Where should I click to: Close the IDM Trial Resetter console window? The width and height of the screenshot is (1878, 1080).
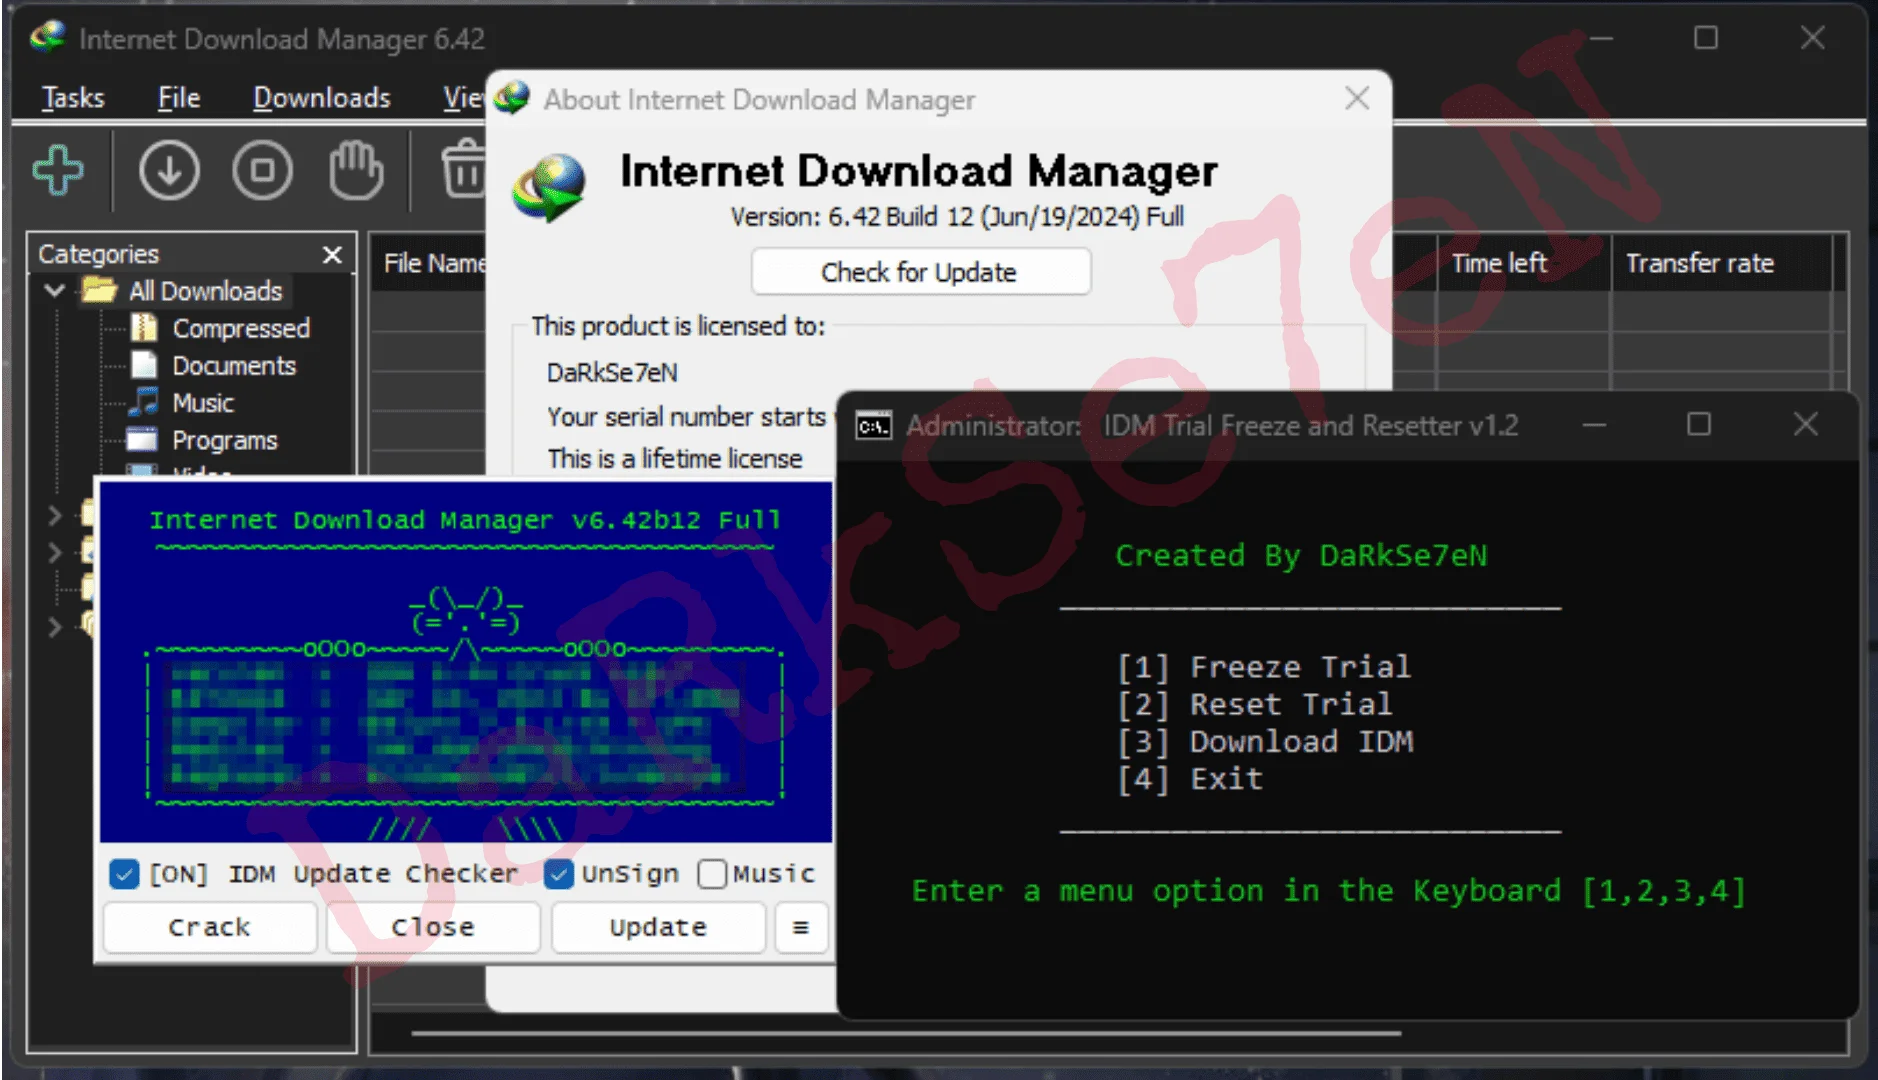(1805, 425)
